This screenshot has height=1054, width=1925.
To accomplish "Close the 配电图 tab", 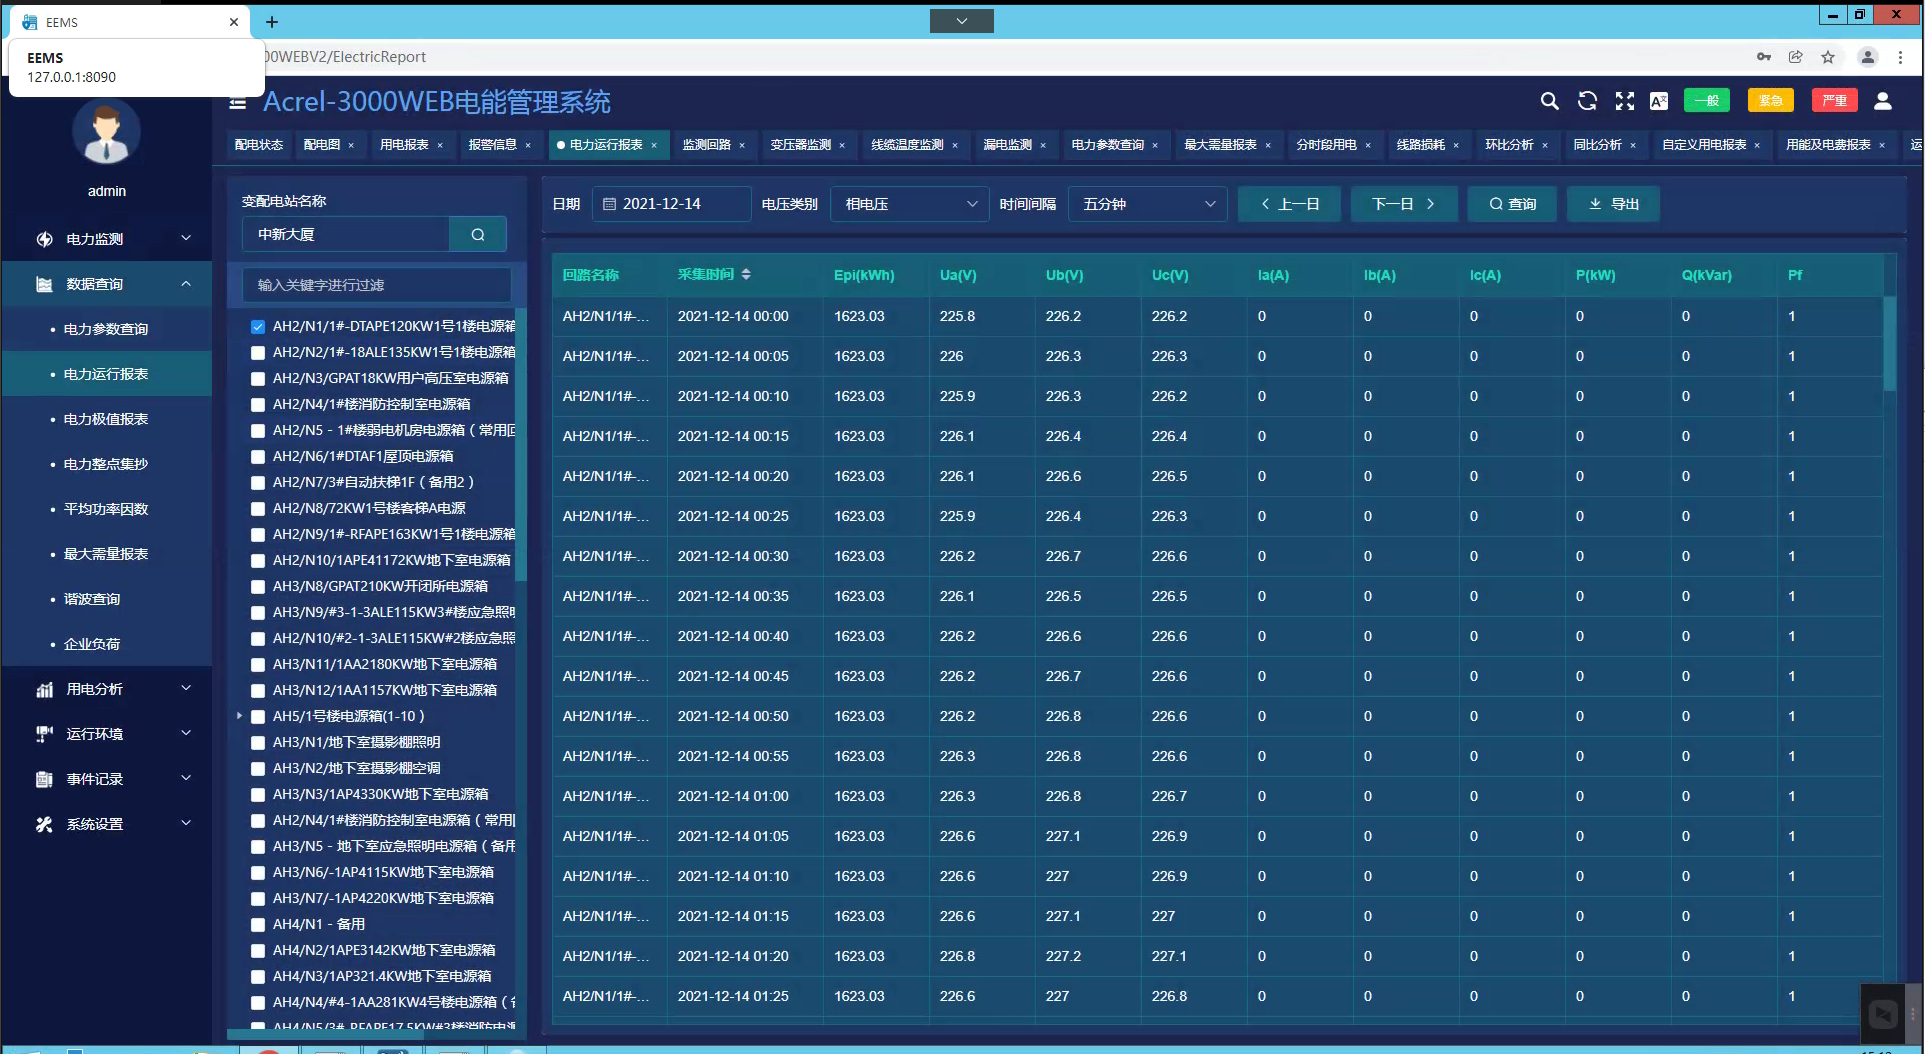I will point(351,145).
